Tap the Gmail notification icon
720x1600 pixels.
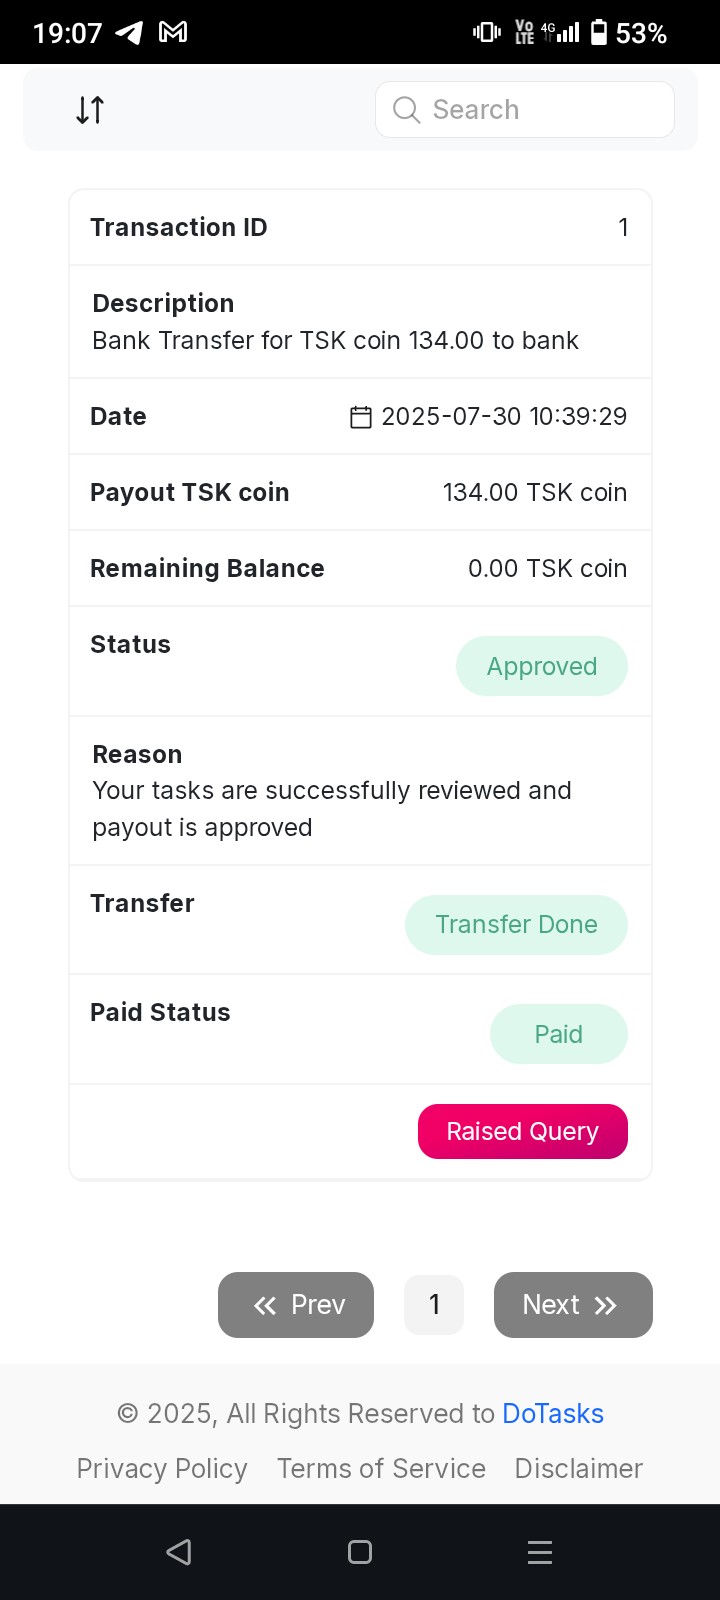pos(173,33)
